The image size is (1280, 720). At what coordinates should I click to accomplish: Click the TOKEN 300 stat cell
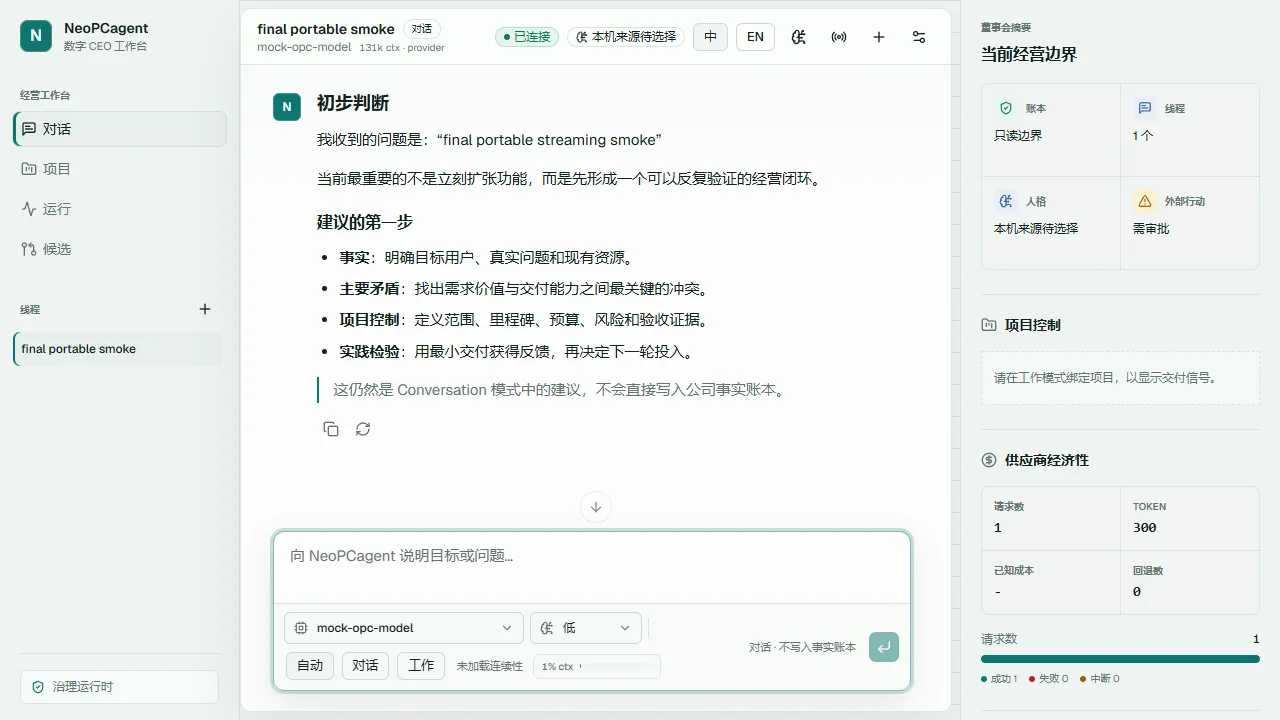coord(1190,518)
